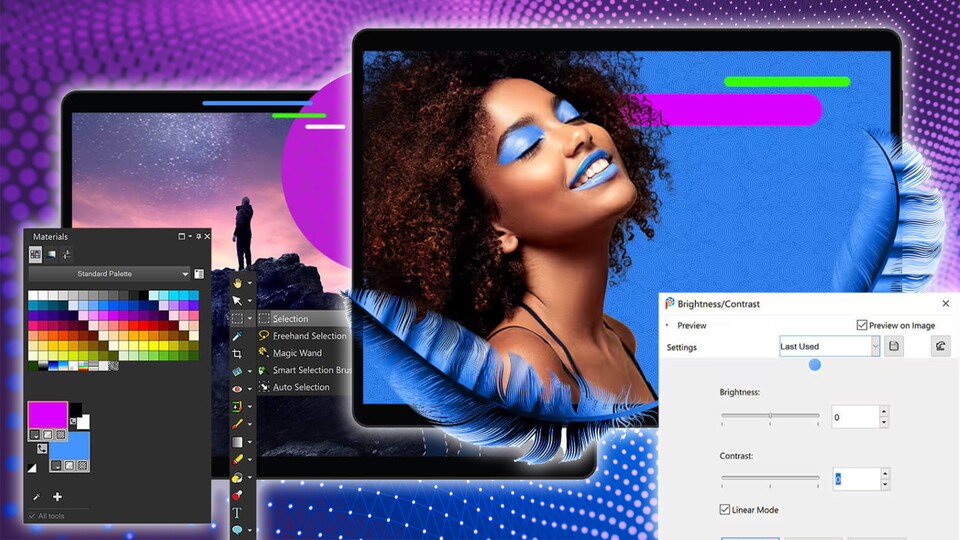960x540 pixels.
Task: Select the Clone brush tool icon
Action: pos(237,407)
